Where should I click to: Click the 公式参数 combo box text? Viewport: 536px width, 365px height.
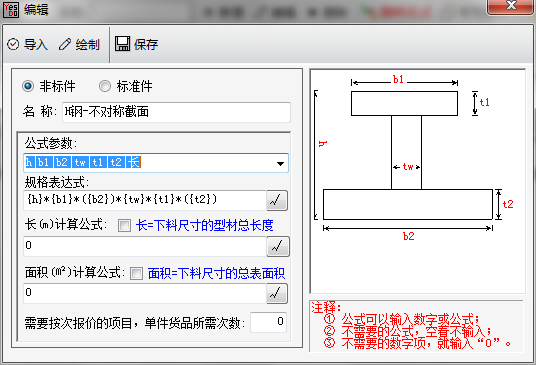point(82,162)
